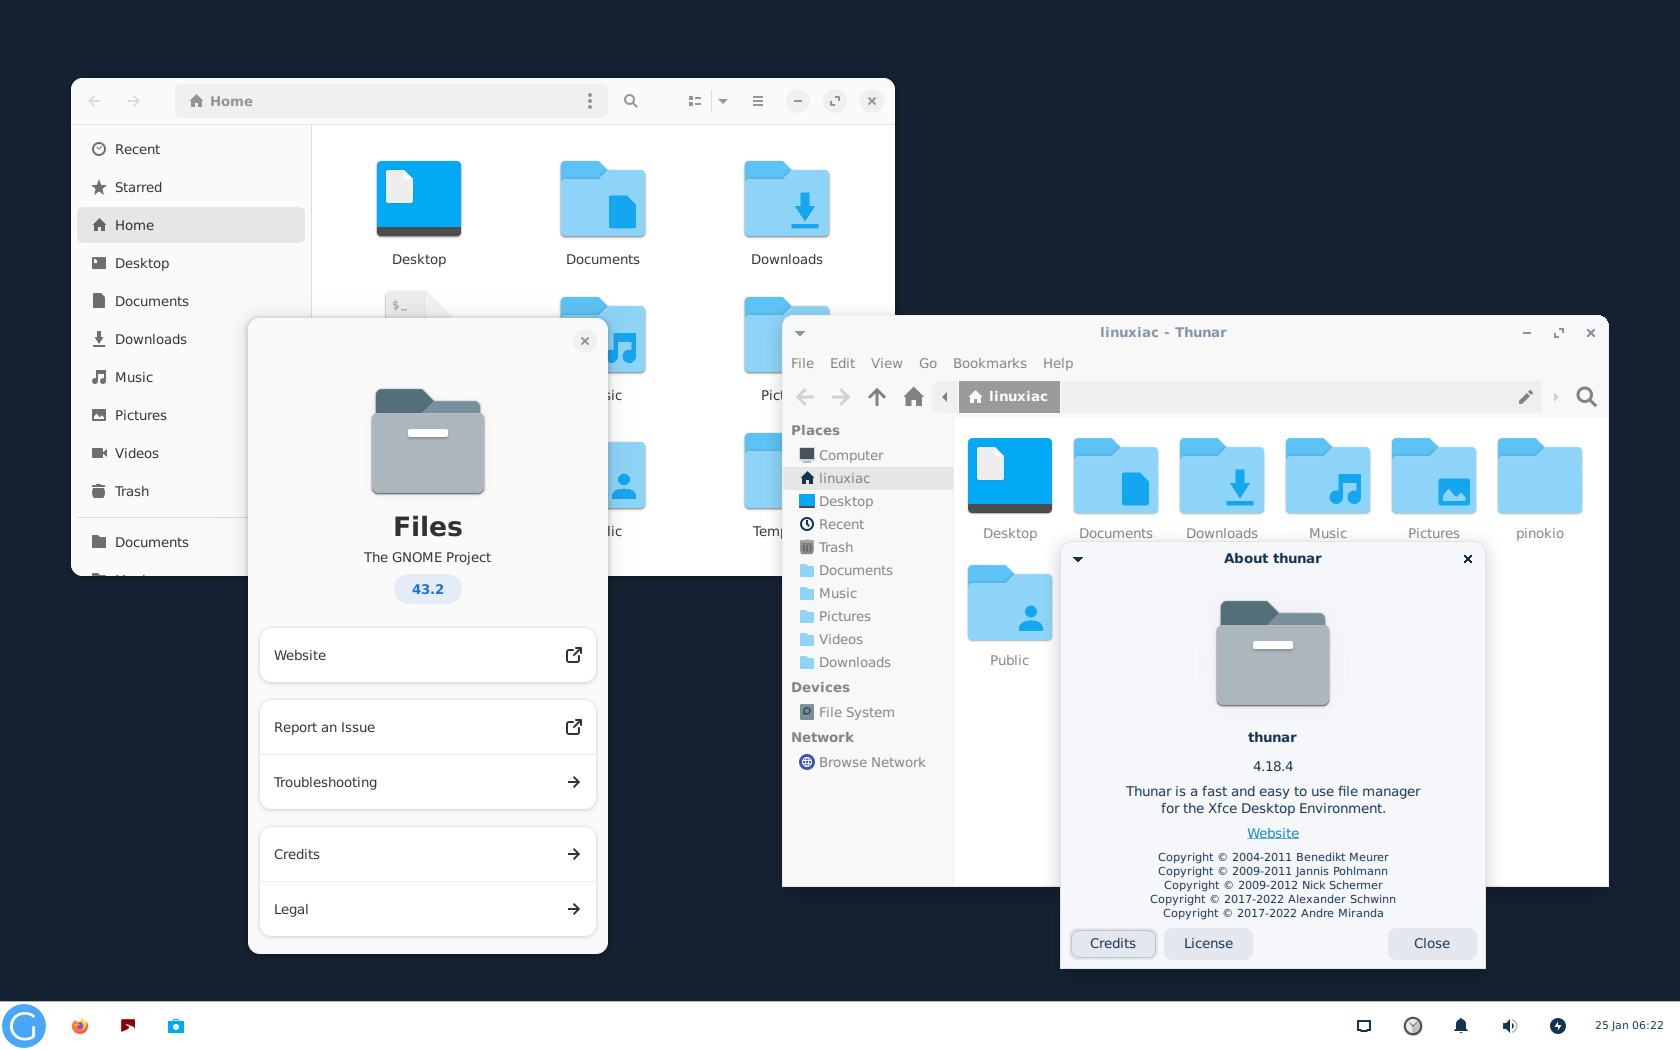Image resolution: width=1680 pixels, height=1050 pixels.
Task: Open Trash in GNOME Files sidebar
Action: (x=163, y=491)
